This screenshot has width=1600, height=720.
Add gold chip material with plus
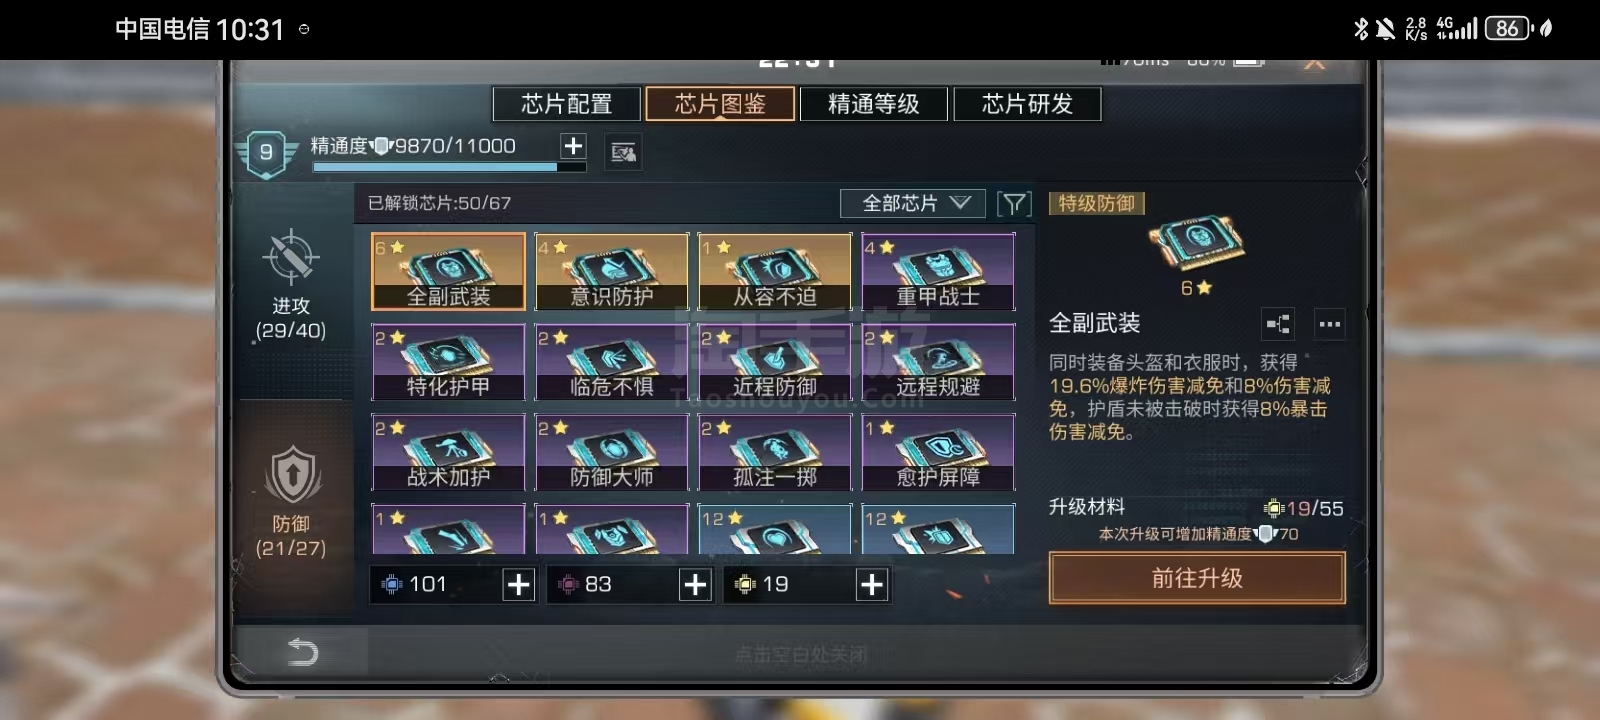click(872, 585)
